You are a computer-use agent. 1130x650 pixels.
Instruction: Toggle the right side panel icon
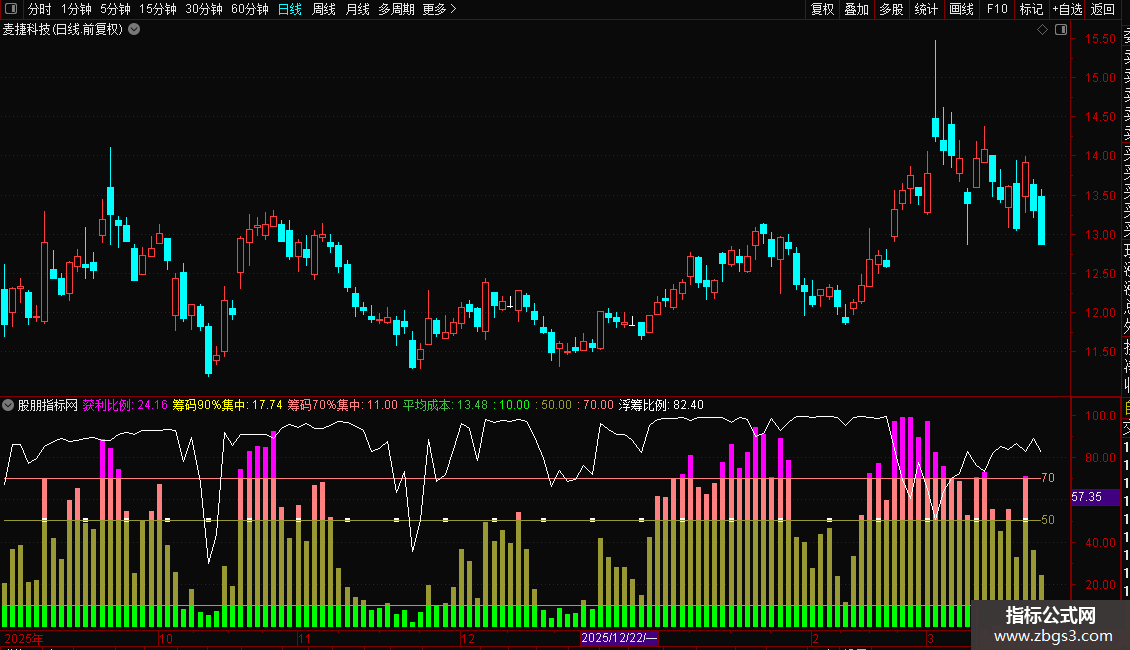coord(1061,30)
